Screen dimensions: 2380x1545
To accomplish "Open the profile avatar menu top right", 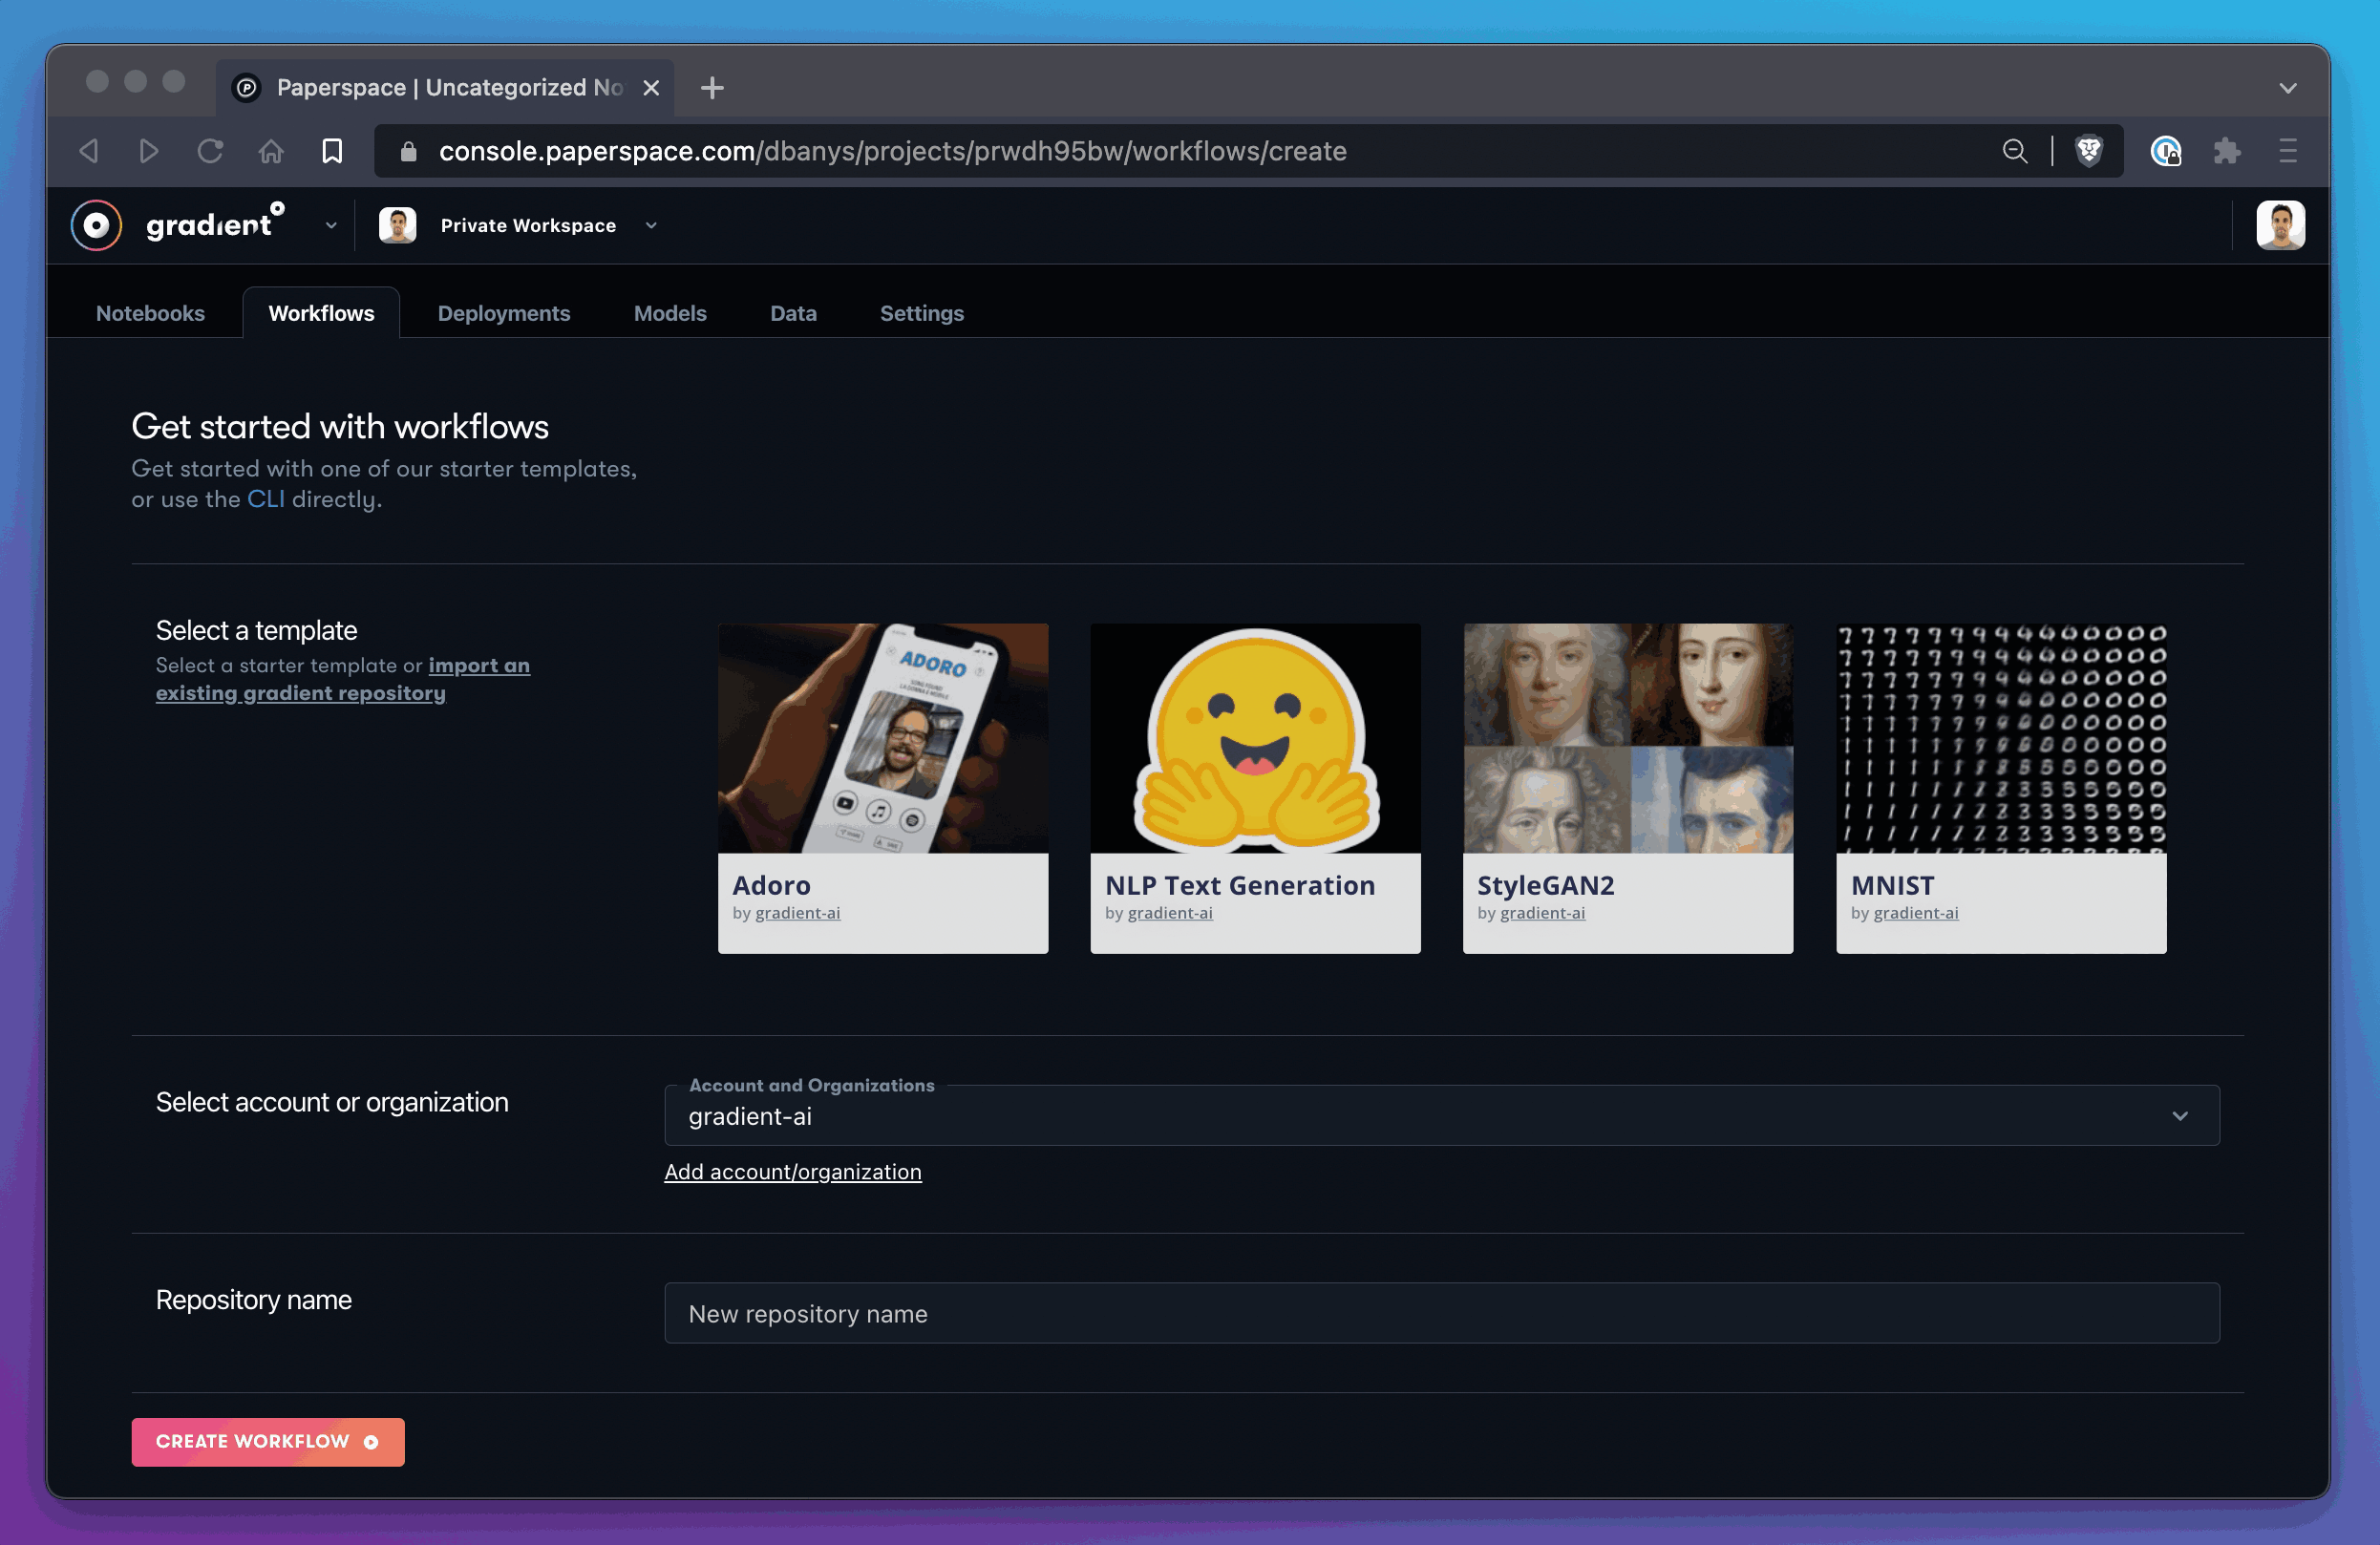I will pyautogui.click(x=2281, y=224).
